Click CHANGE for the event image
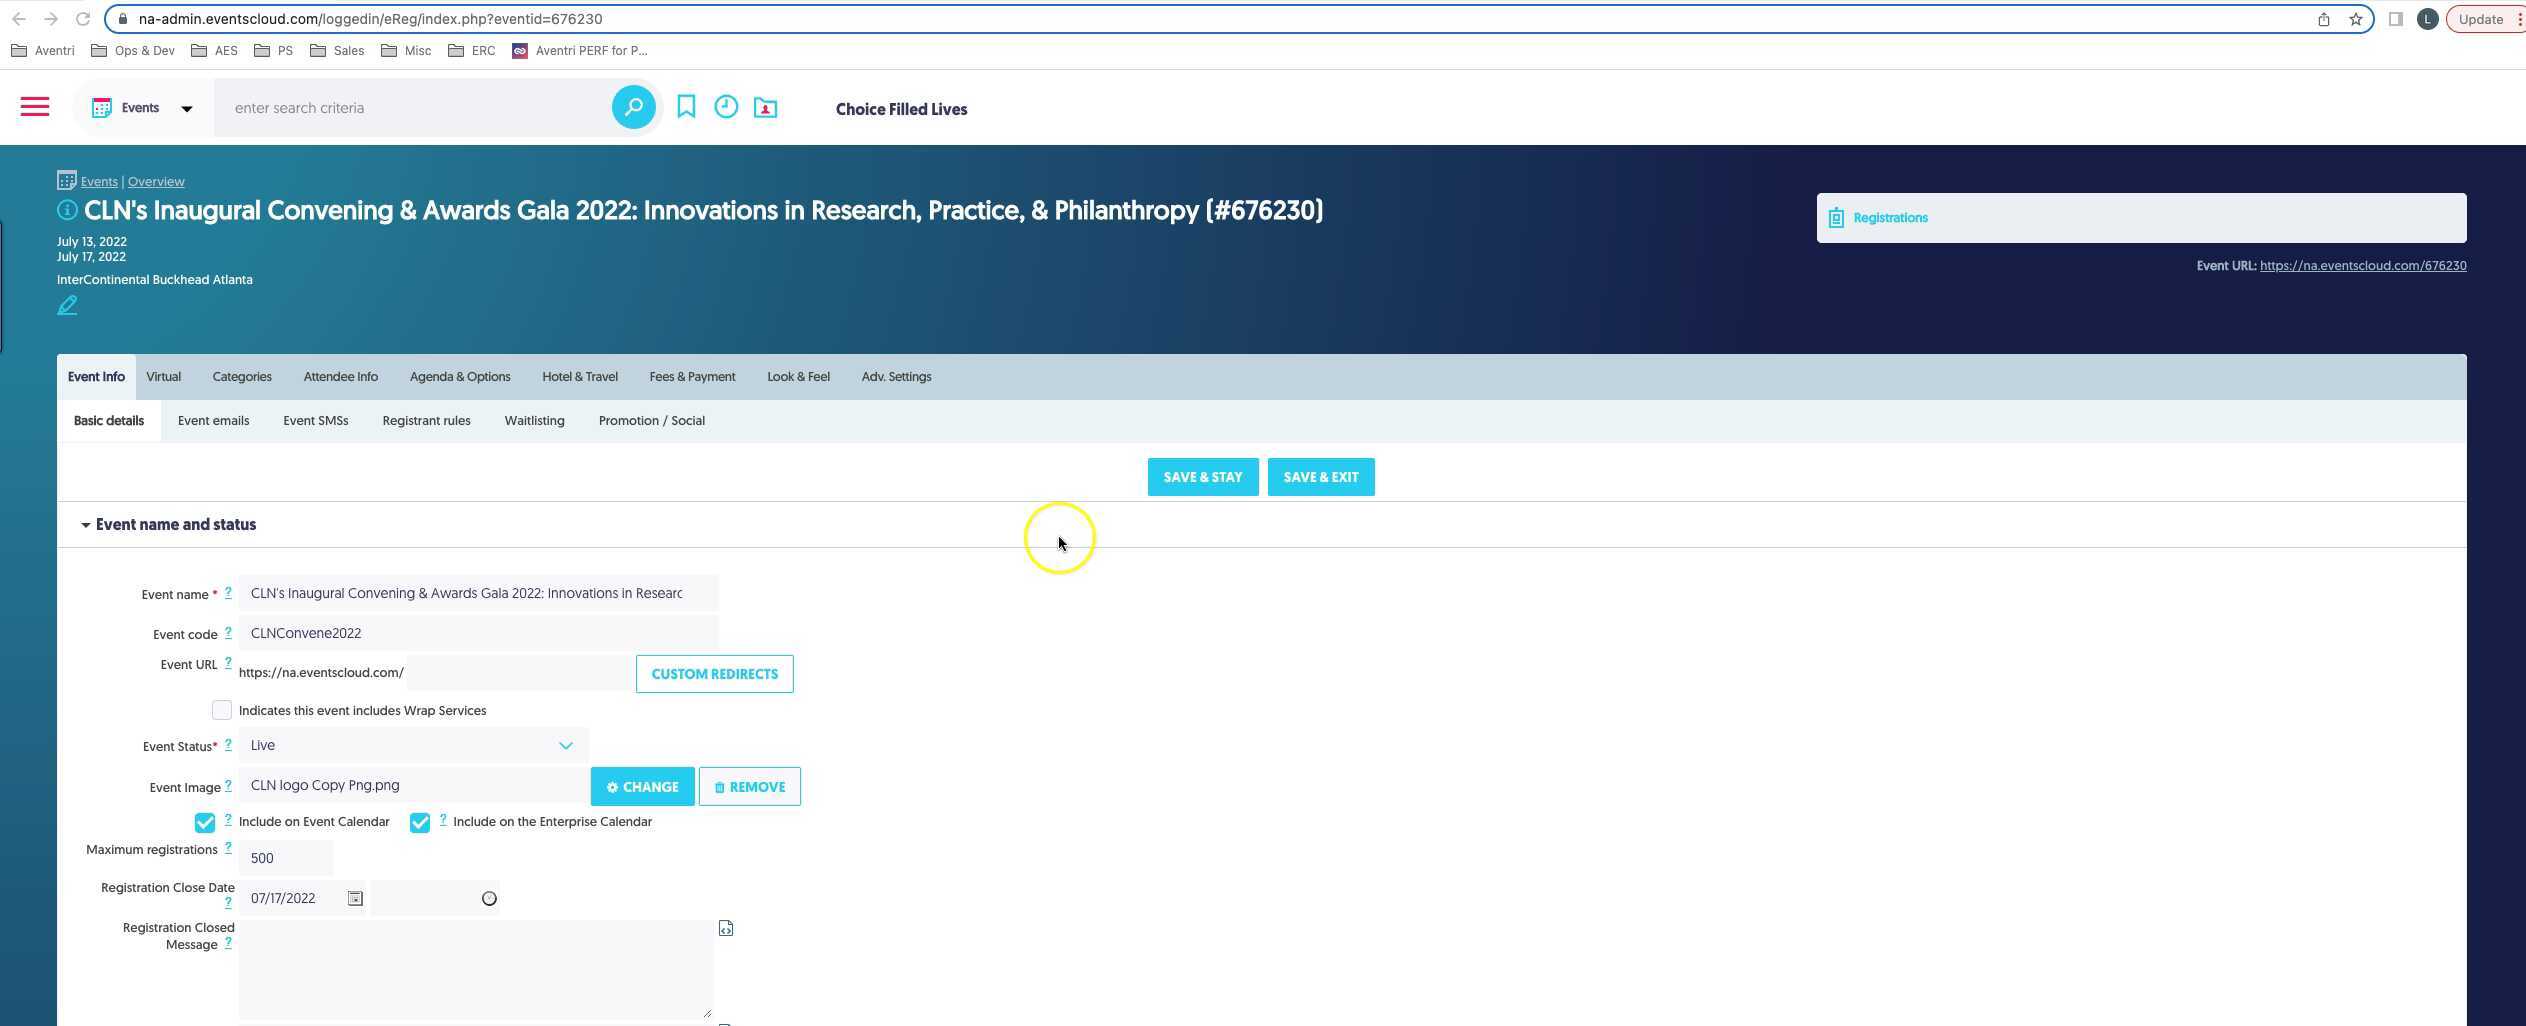The width and height of the screenshot is (2526, 1026). 642,787
